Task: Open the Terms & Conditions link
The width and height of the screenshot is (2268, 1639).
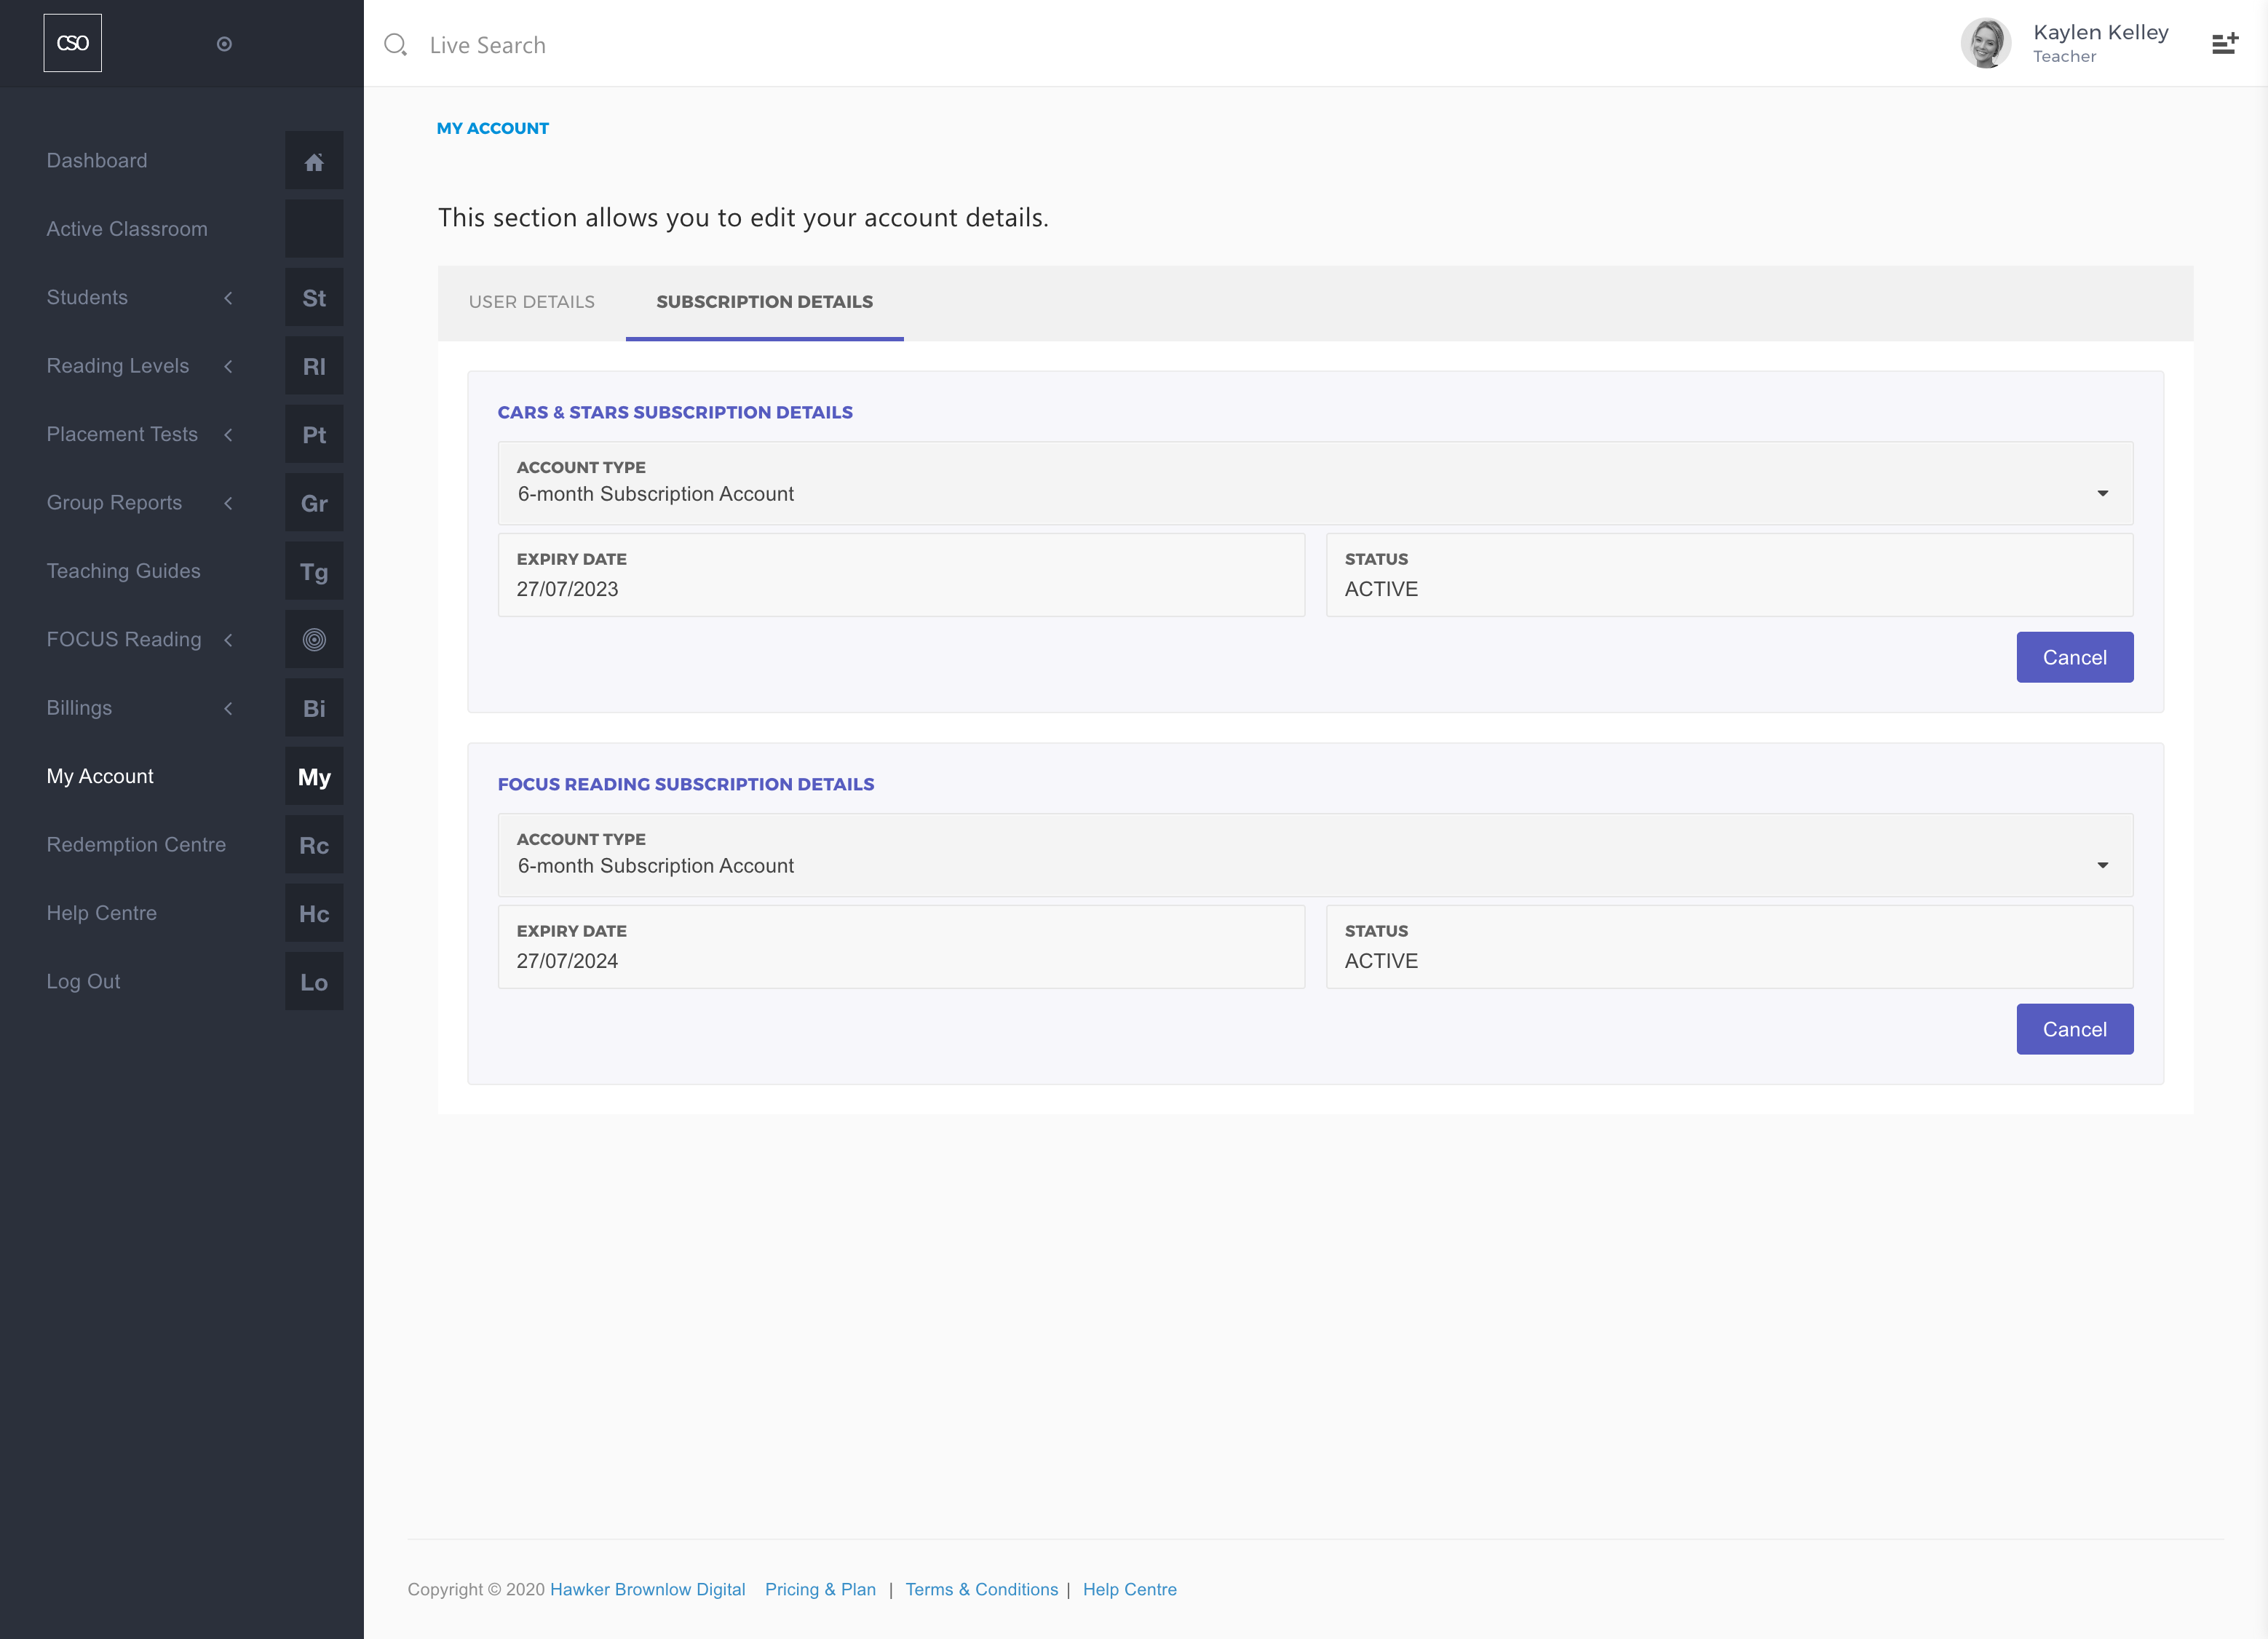Action: click(981, 1589)
